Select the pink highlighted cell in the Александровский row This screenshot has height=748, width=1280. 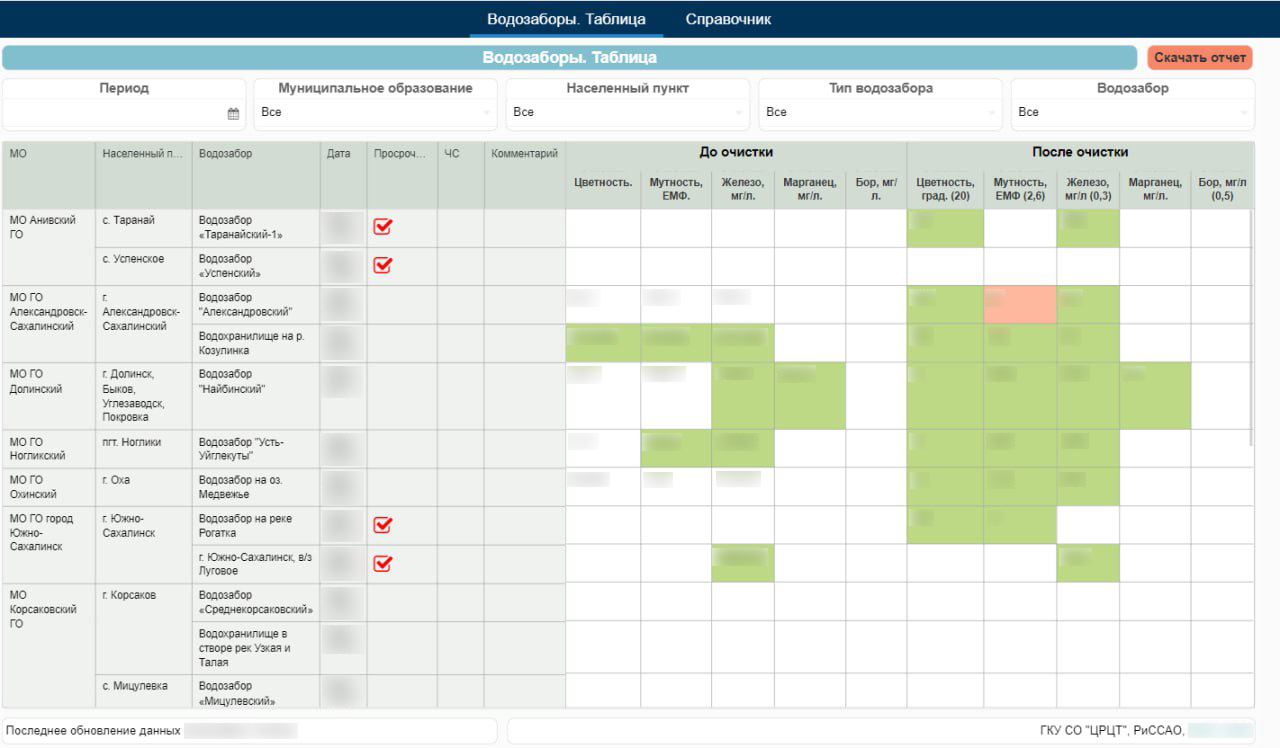click(x=1020, y=305)
